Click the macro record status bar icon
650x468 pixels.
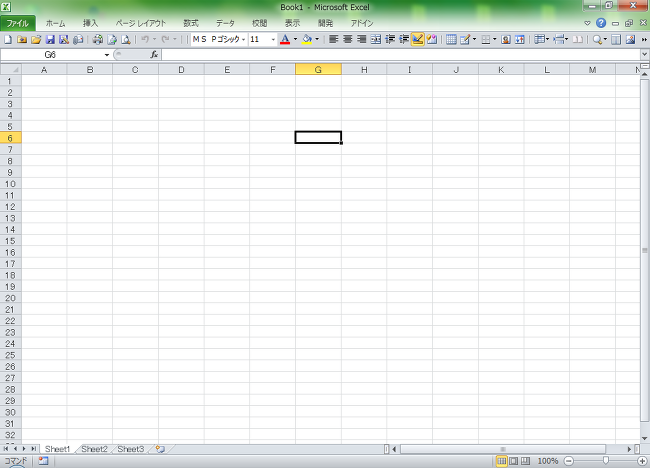pyautogui.click(x=44, y=461)
